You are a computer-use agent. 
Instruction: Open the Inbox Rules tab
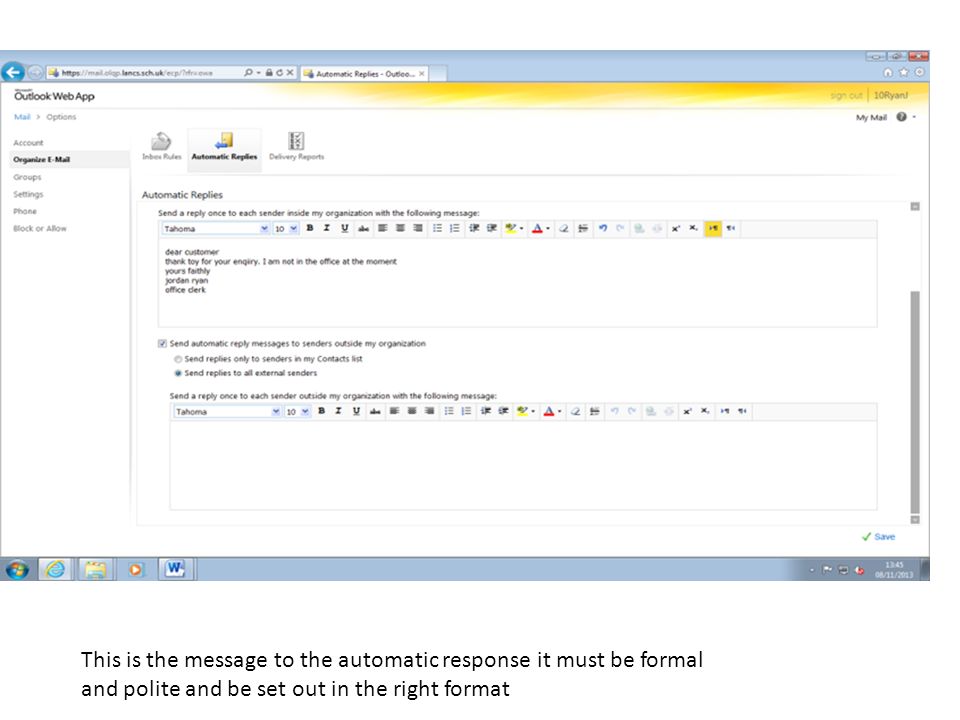click(x=162, y=147)
